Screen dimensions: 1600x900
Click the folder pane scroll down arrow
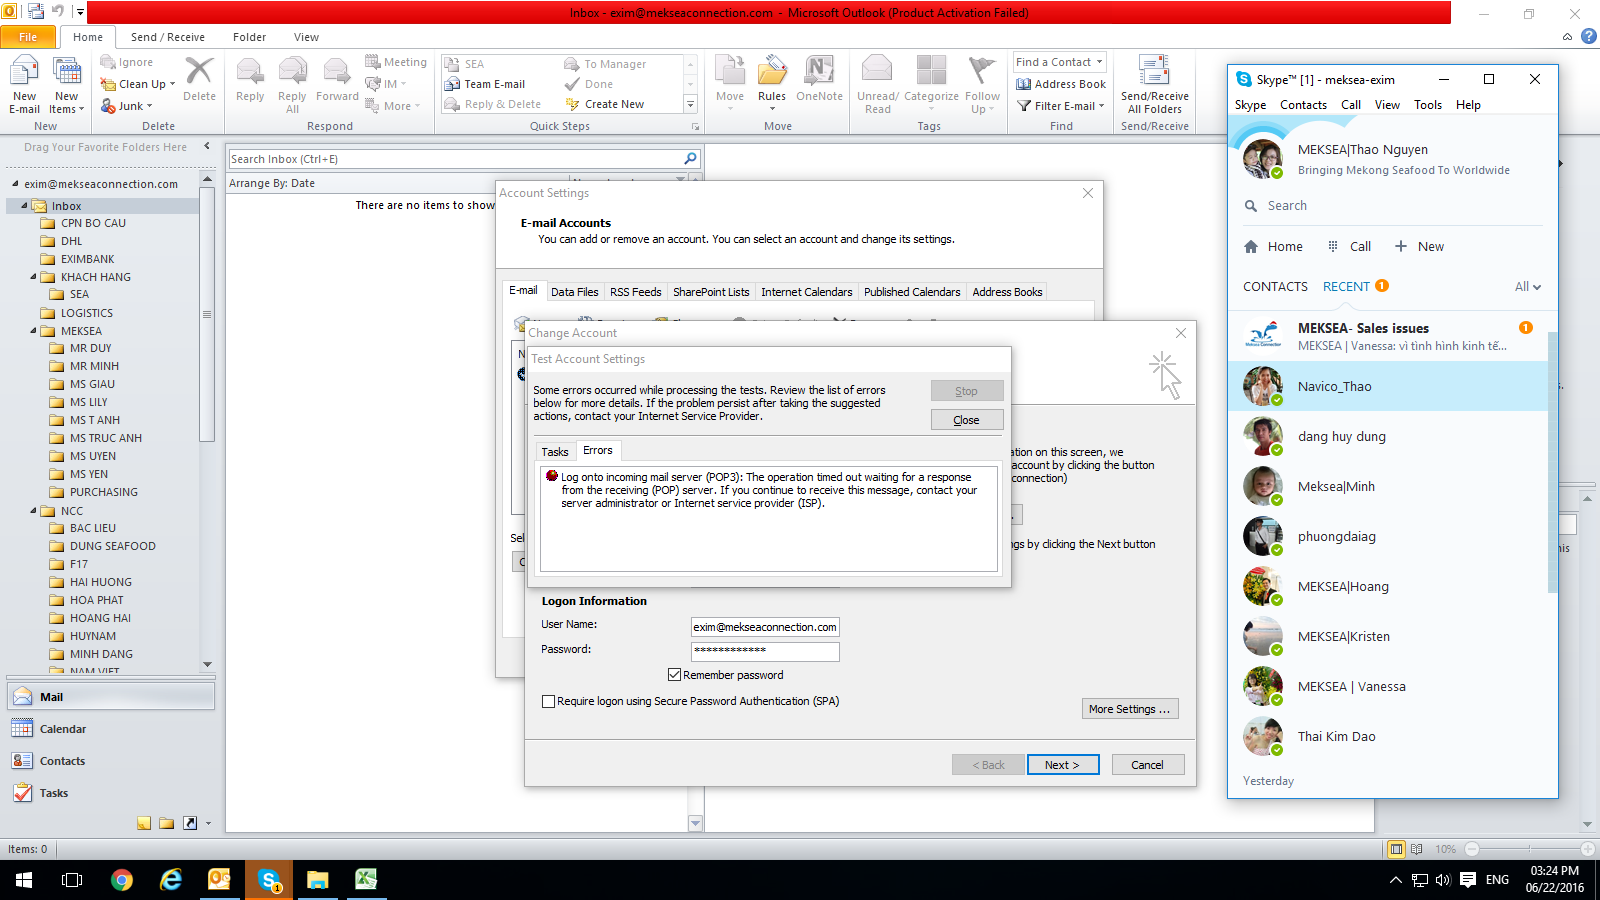tap(207, 664)
